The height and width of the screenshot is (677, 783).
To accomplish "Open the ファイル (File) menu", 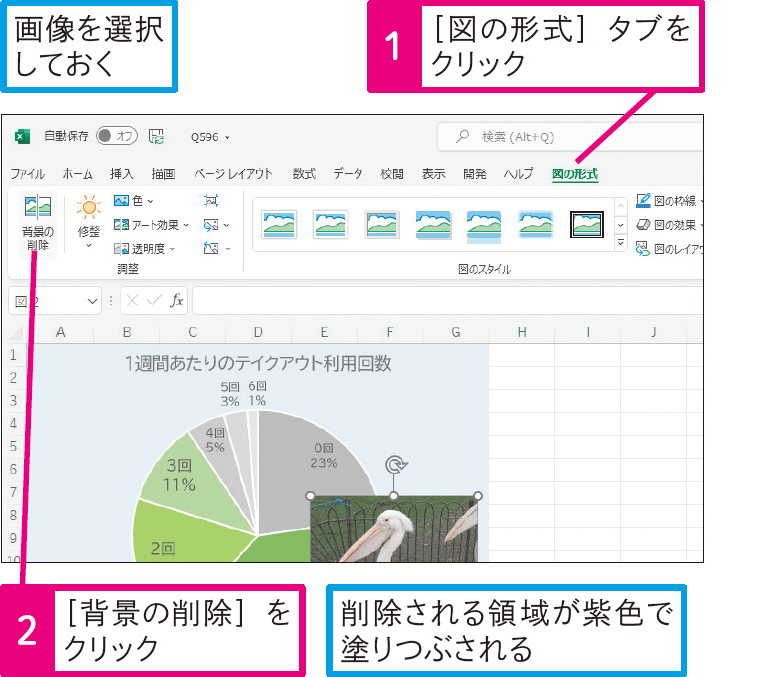I will point(27,173).
